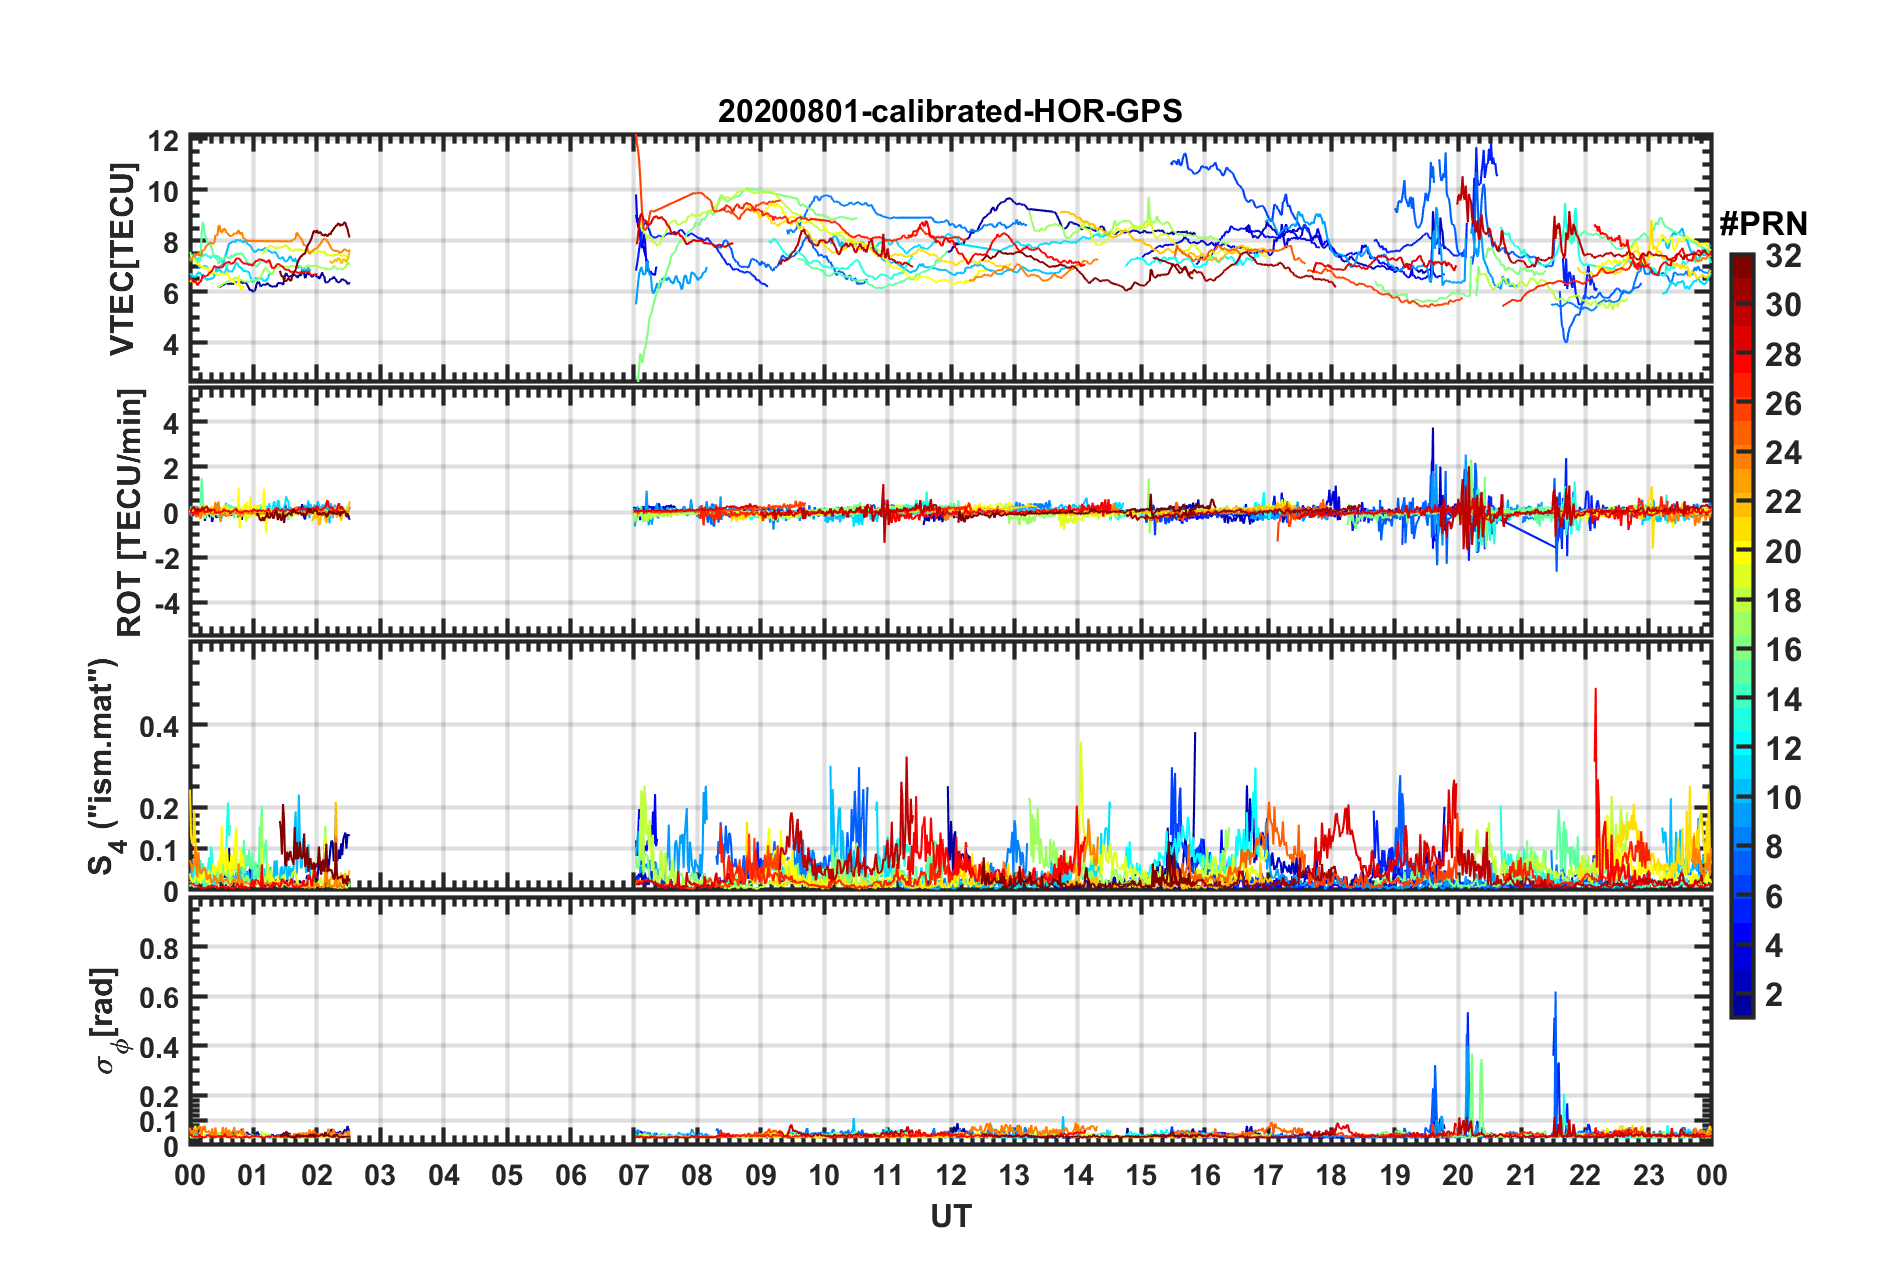1902x1272 pixels.
Task: Click x-axis tick label 20
Action: click(1458, 1175)
